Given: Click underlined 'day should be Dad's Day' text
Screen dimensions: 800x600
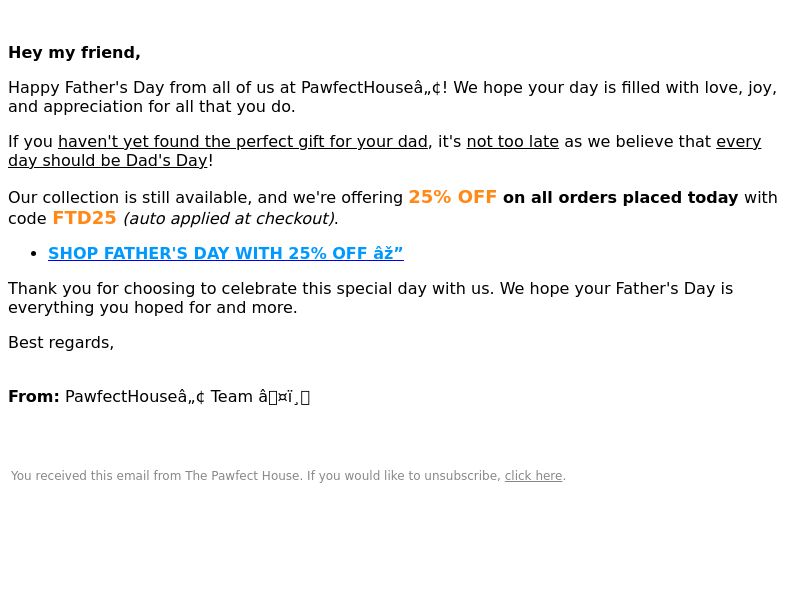Looking at the screenshot, I should (x=108, y=160).
